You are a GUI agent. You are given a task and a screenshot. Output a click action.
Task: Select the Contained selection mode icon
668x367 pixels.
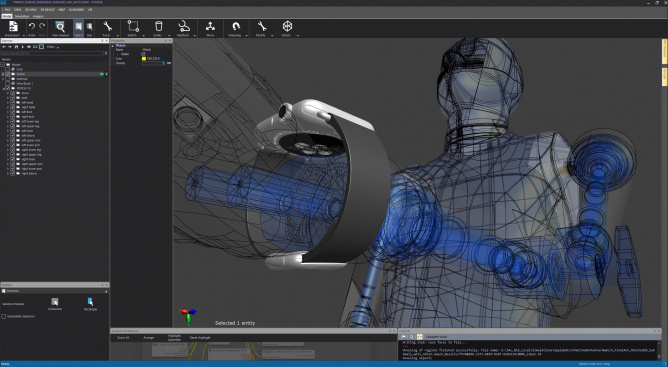tap(55, 302)
